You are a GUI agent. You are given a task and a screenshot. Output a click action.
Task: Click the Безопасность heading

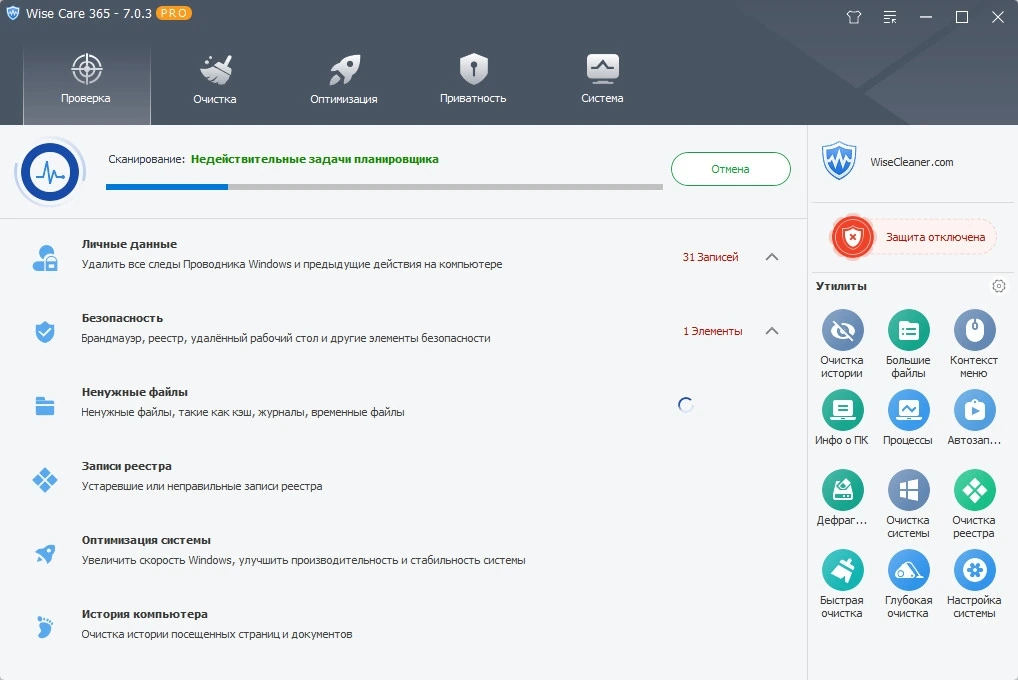(x=122, y=318)
